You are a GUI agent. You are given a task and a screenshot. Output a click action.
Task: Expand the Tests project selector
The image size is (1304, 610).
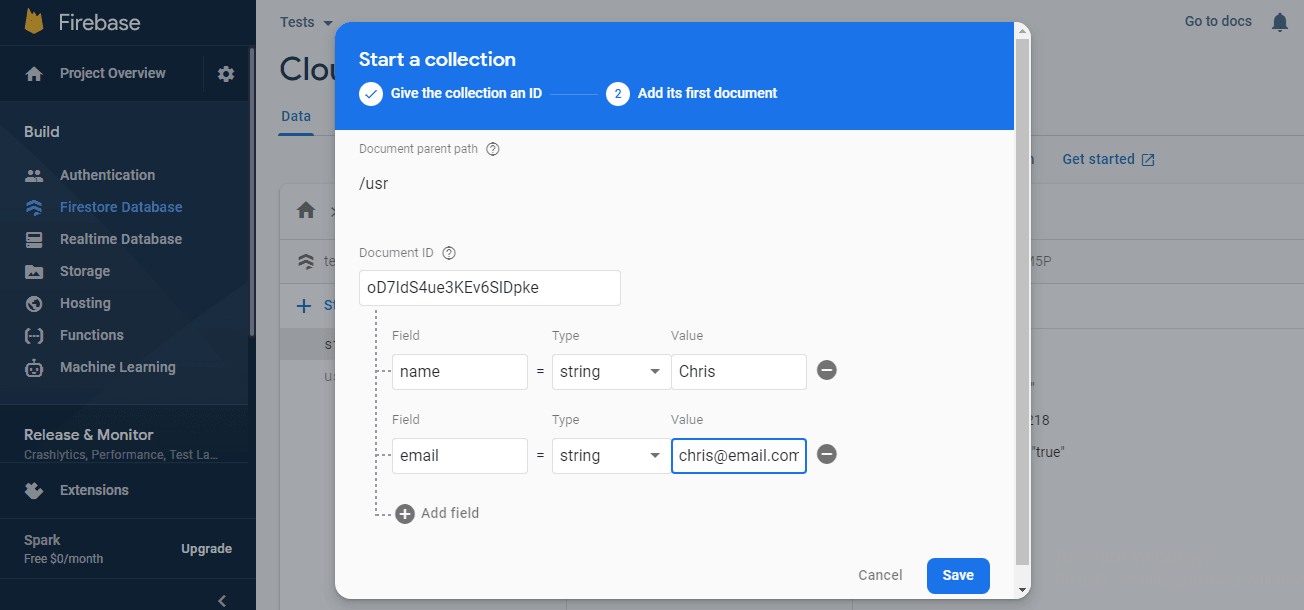point(306,22)
